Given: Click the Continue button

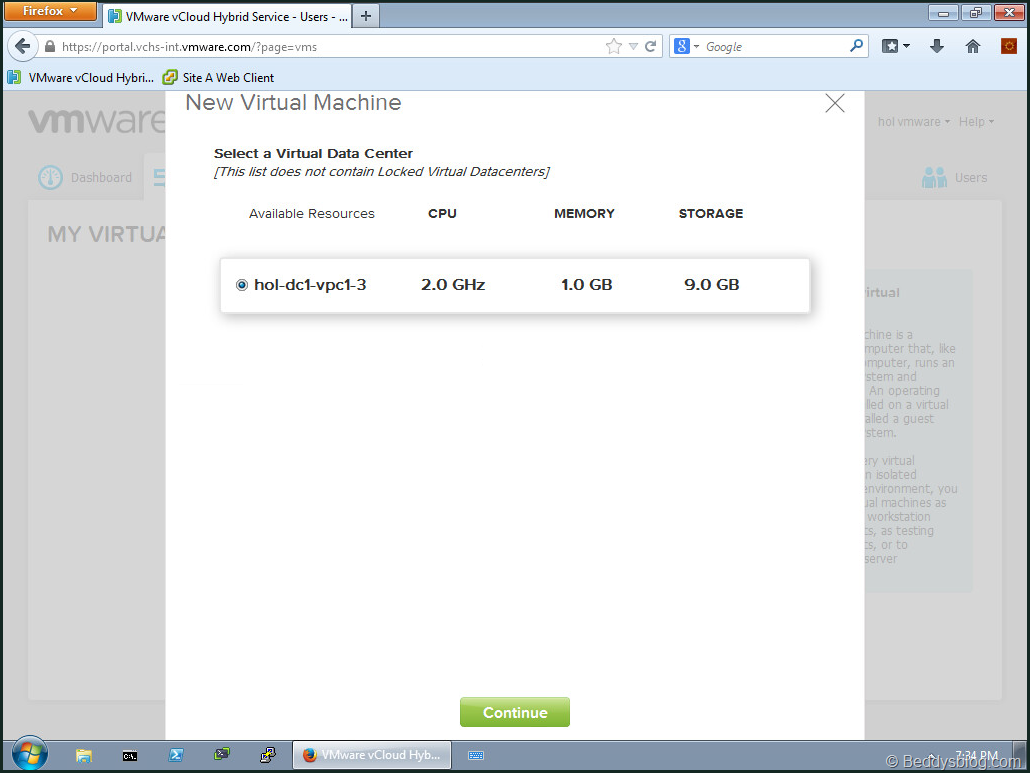Looking at the screenshot, I should 515,713.
